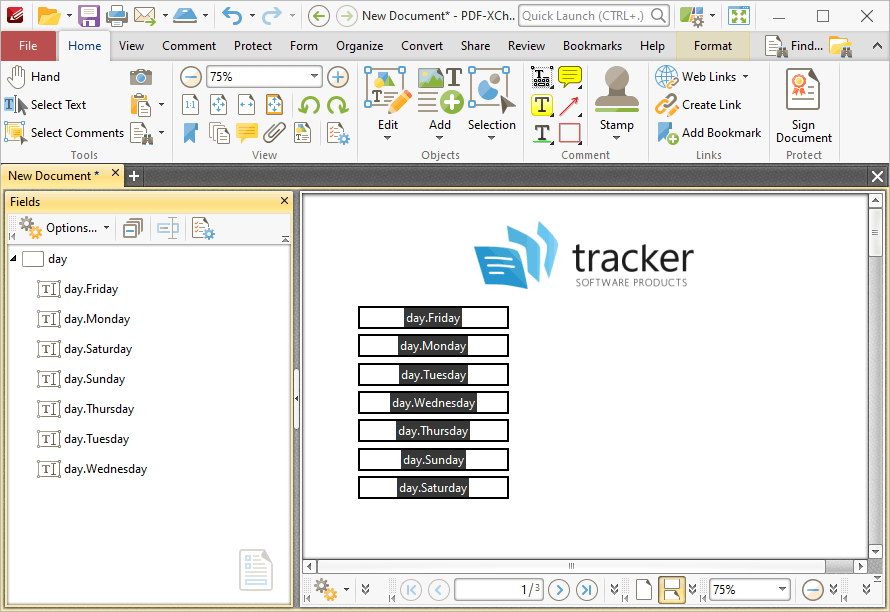Open the Form ribbon tab
Viewport: 890px width, 612px height.
(x=304, y=46)
